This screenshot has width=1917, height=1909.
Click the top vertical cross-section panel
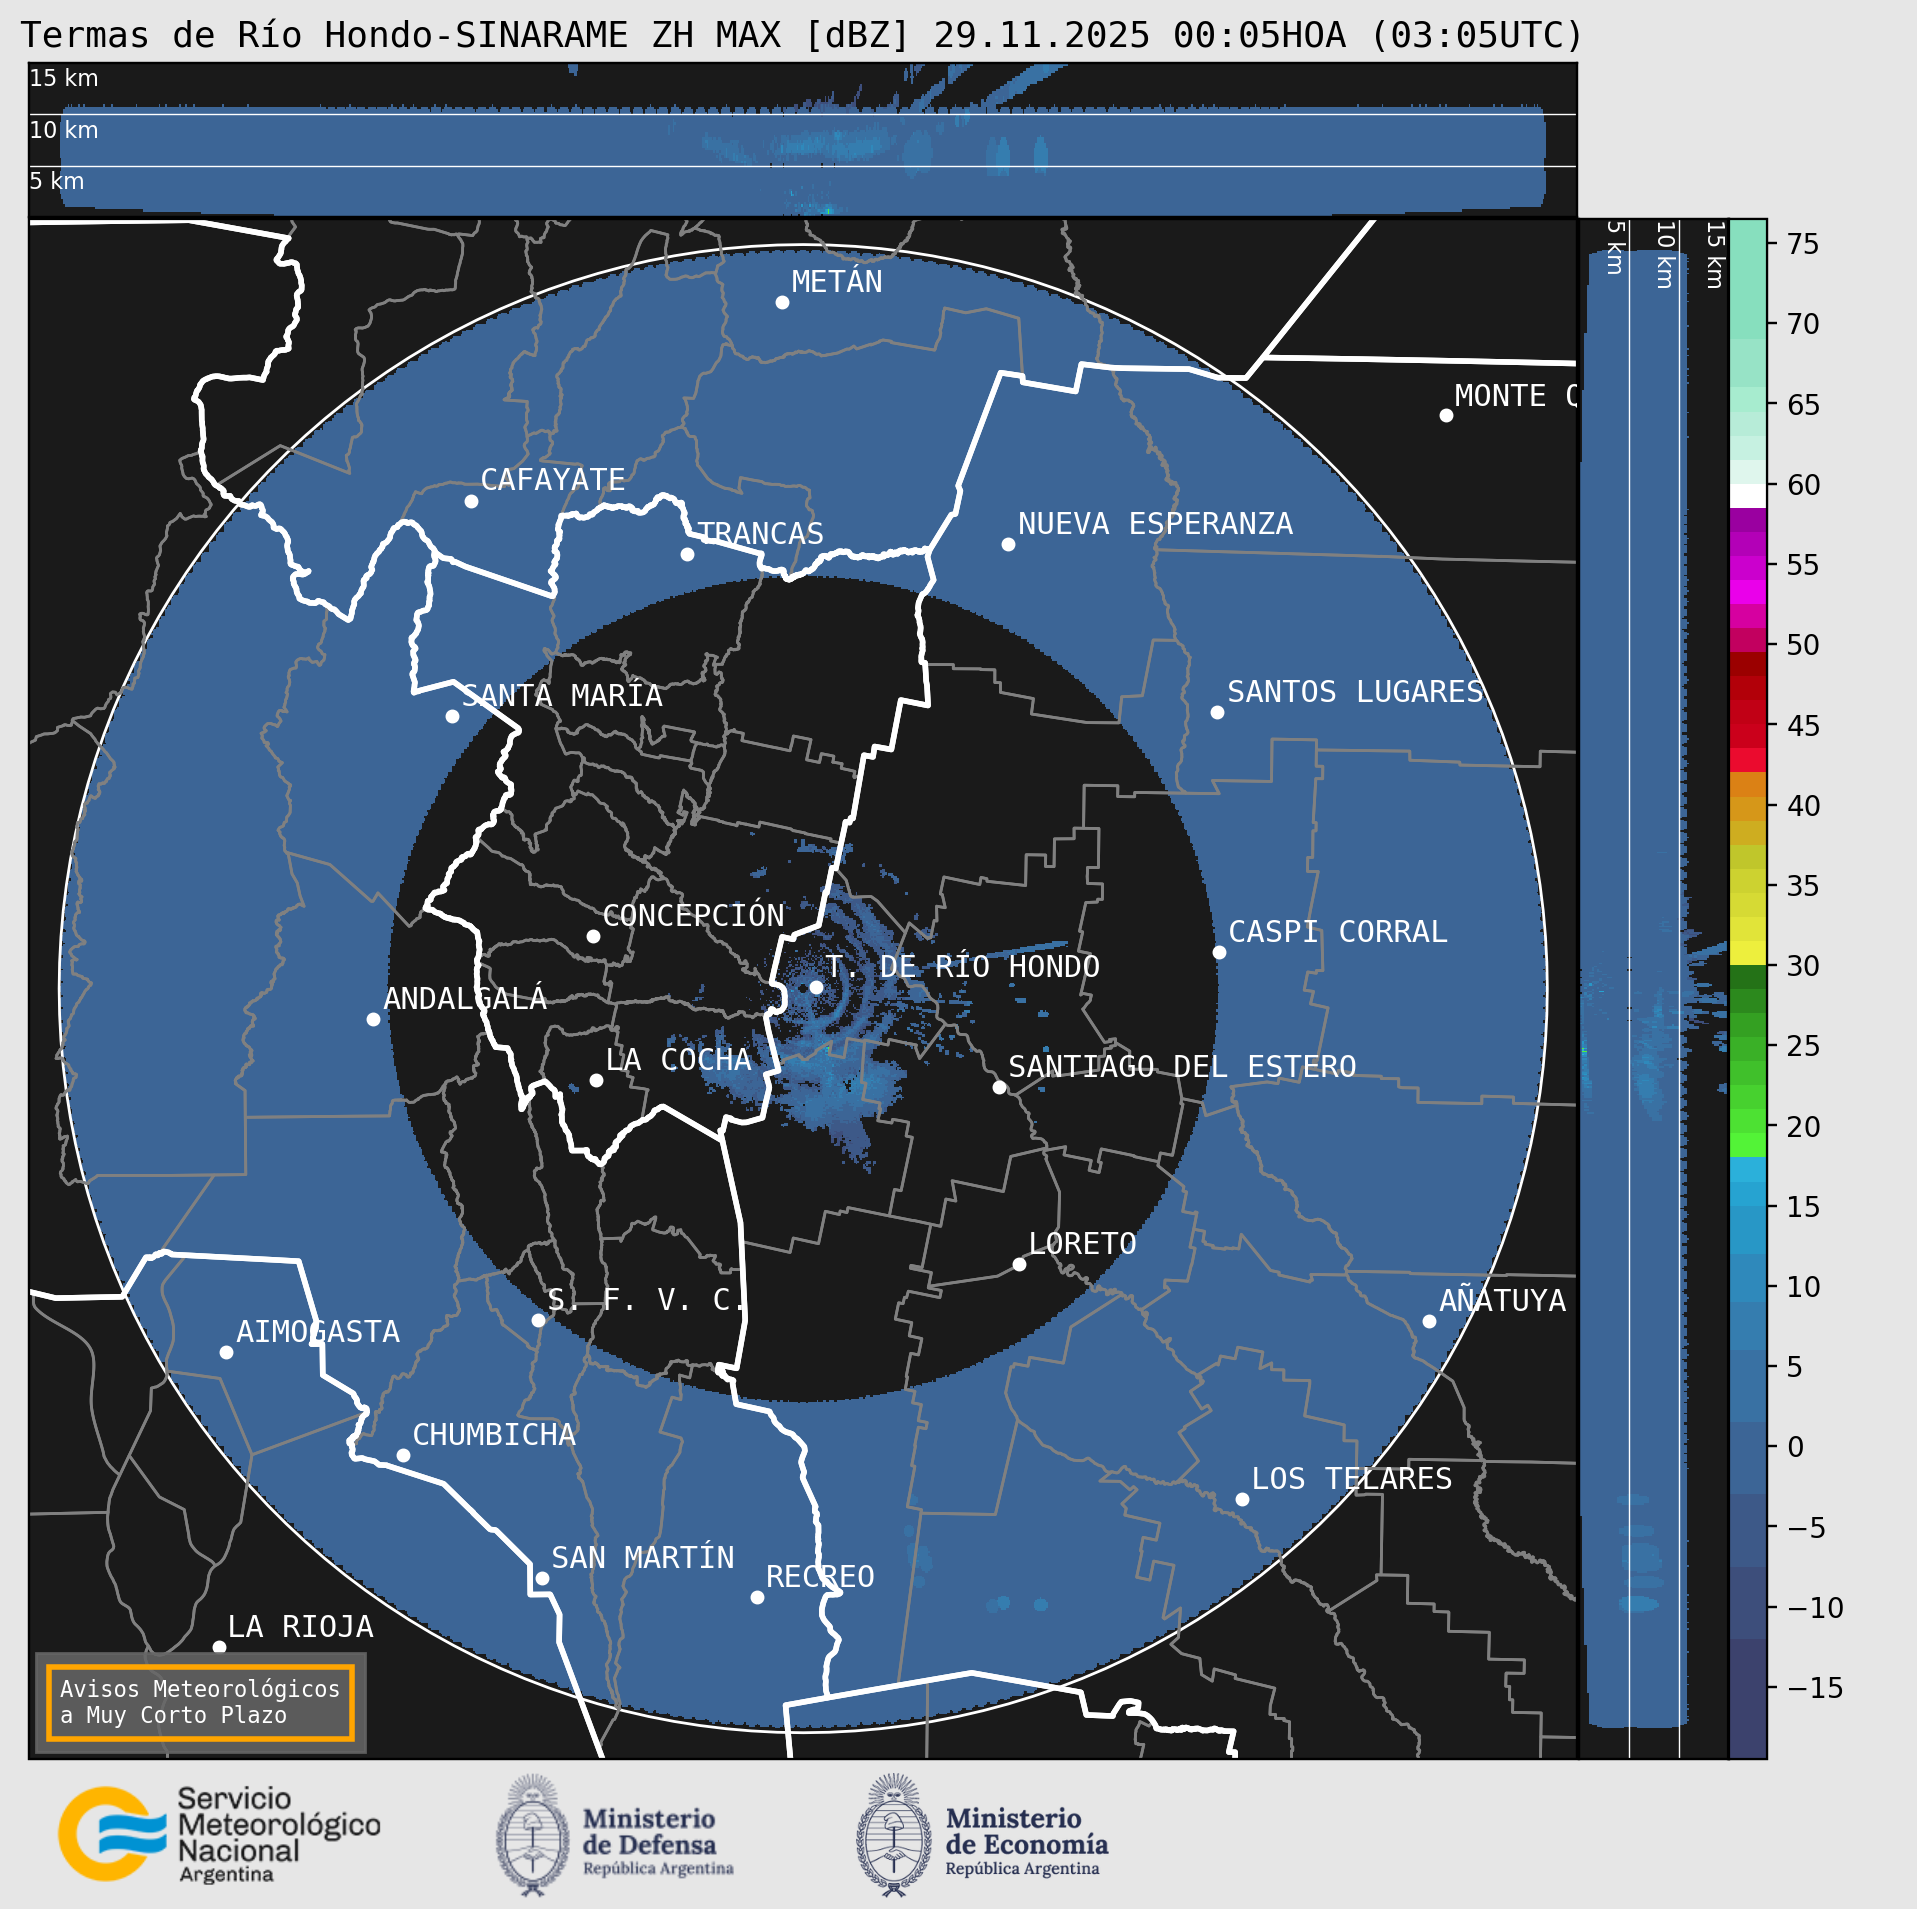coord(802,139)
